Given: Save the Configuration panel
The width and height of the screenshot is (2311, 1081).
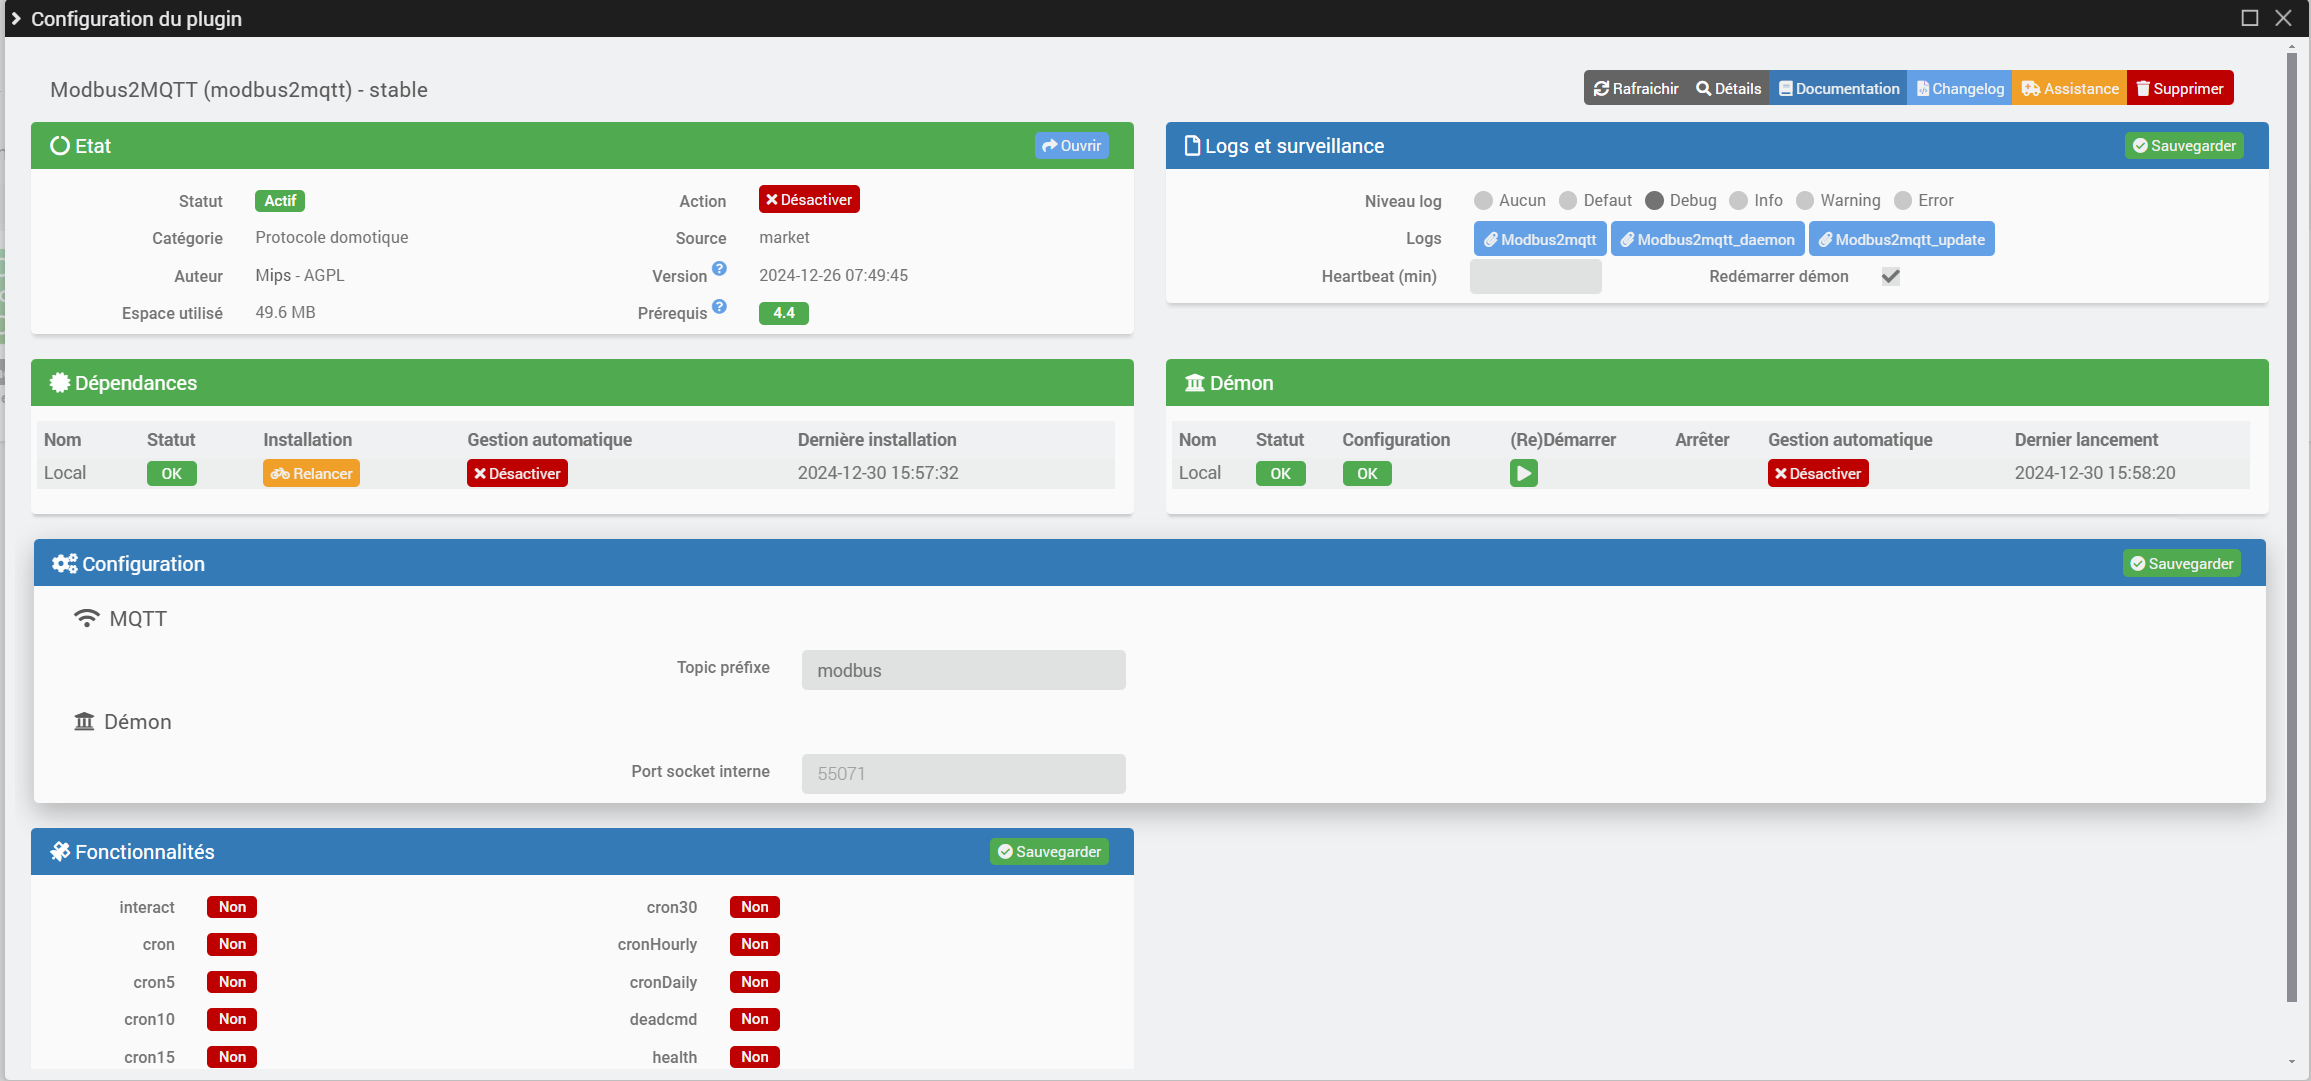Looking at the screenshot, I should (2182, 564).
